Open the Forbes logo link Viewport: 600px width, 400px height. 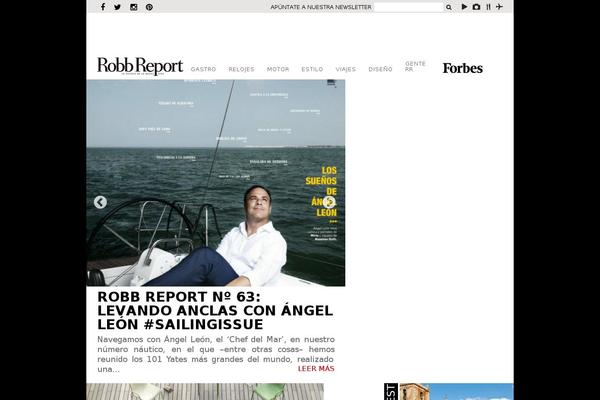463,68
